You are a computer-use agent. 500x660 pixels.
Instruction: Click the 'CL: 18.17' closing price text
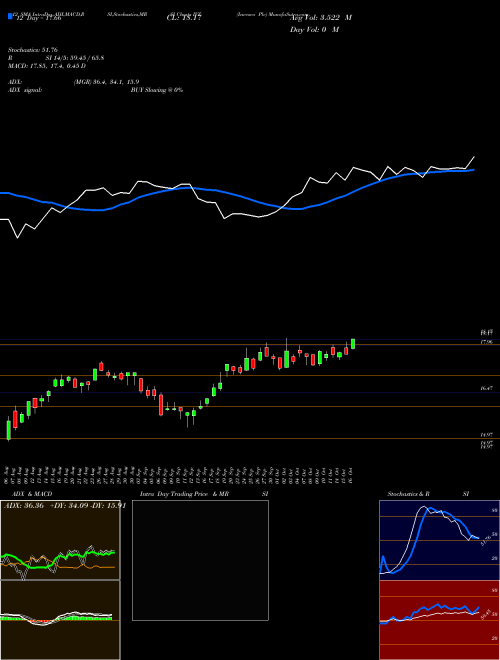point(184,18)
